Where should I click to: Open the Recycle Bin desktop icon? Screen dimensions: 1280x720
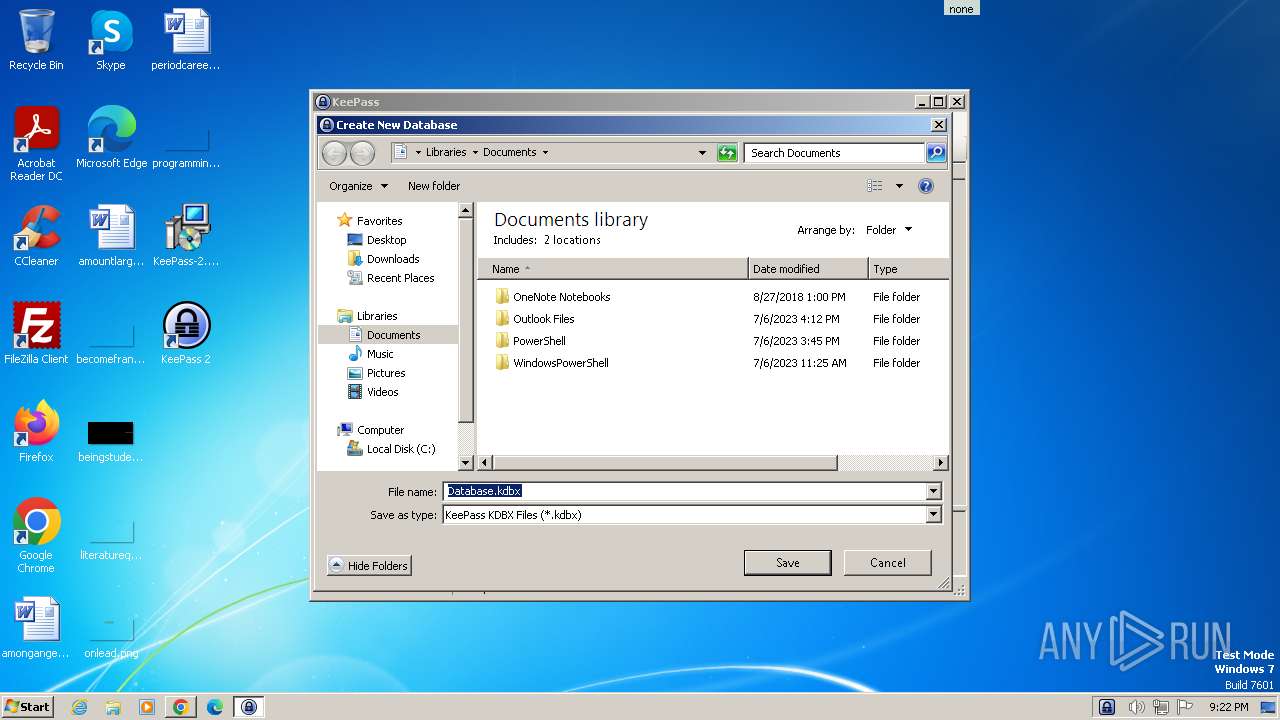36,40
